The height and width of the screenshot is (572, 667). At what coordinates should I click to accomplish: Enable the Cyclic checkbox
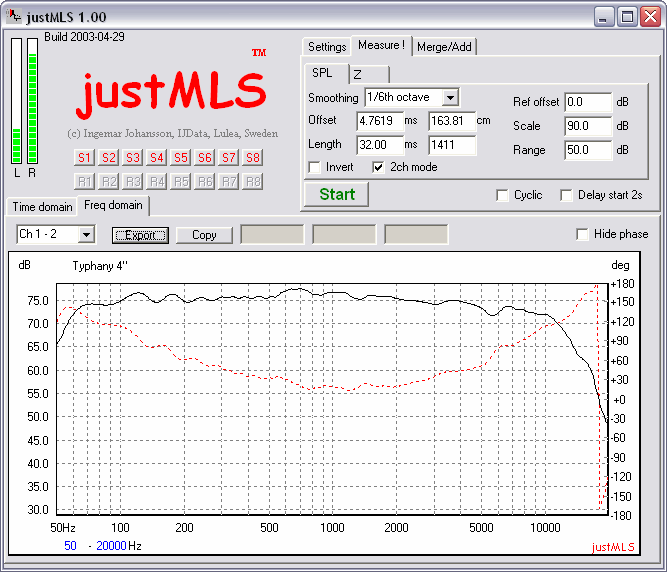tap(502, 195)
